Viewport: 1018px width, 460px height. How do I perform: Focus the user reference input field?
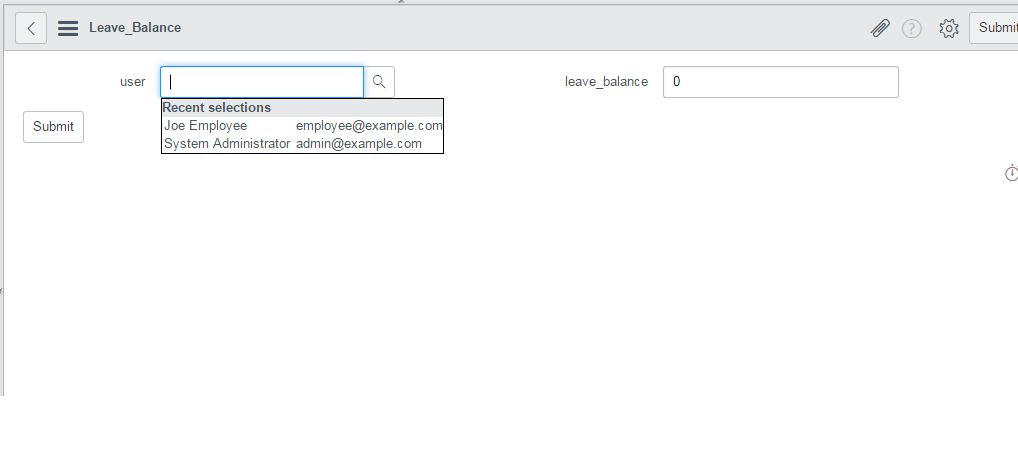pyautogui.click(x=262, y=82)
